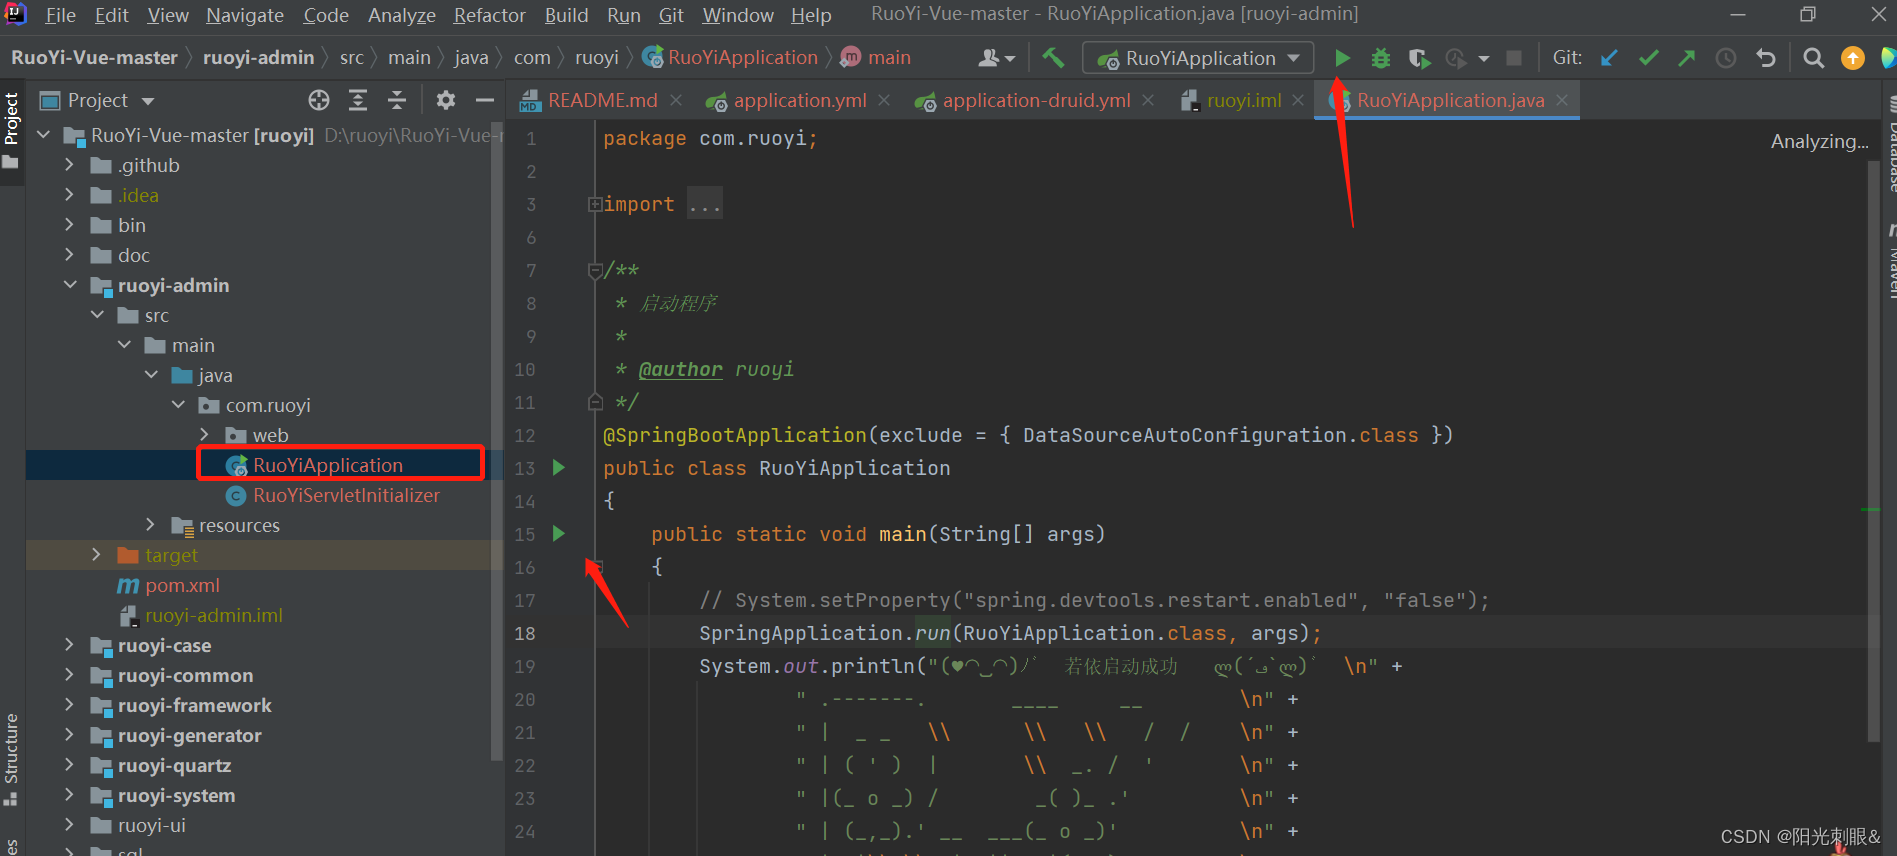Viewport: 1897px width, 856px height.
Task: Open Search Everywhere magnifier icon
Action: point(1813,58)
